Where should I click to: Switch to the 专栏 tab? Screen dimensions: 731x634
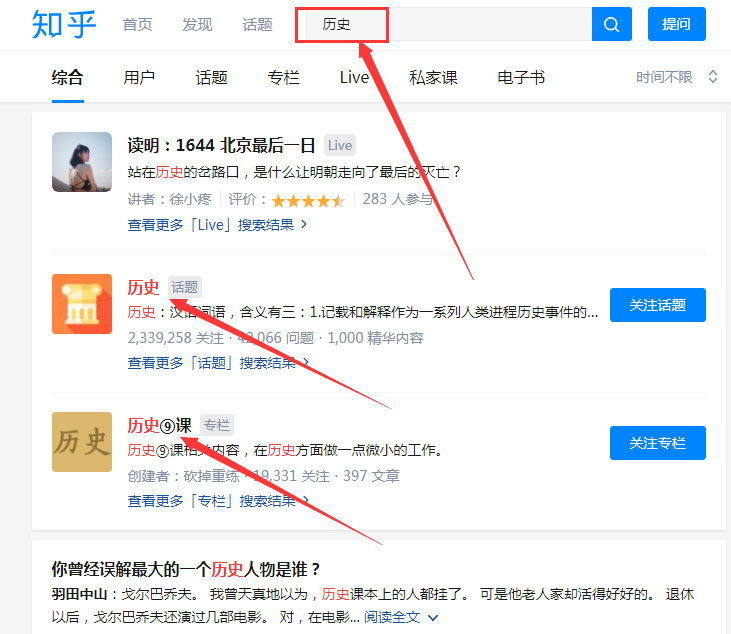[283, 77]
